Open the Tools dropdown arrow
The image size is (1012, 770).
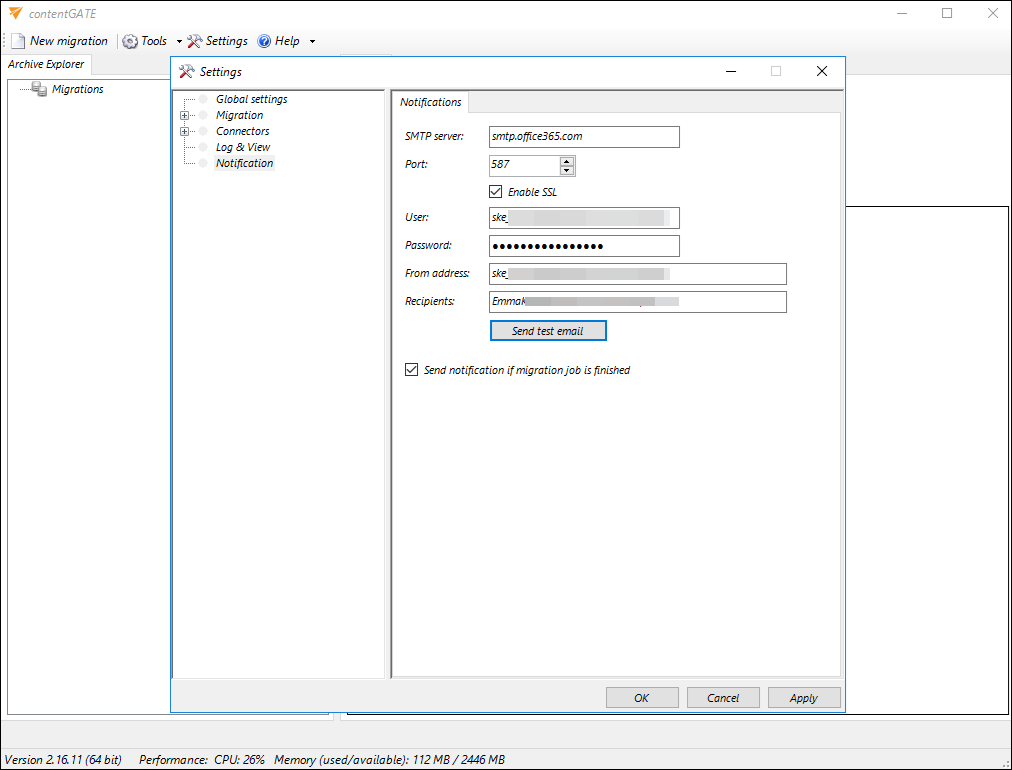pos(179,41)
